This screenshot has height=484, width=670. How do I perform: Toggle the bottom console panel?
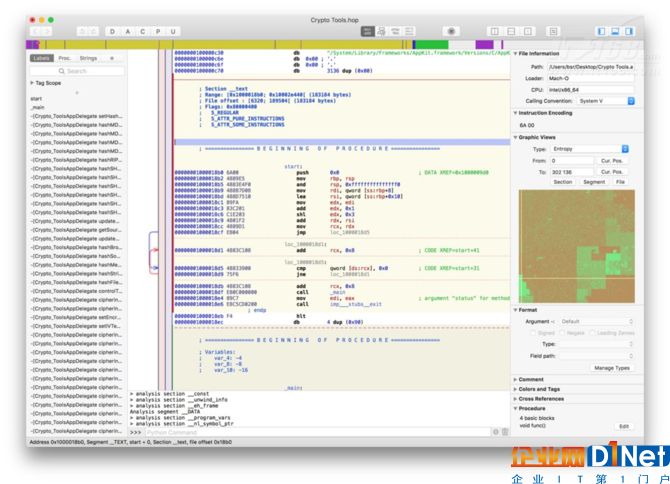point(615,31)
